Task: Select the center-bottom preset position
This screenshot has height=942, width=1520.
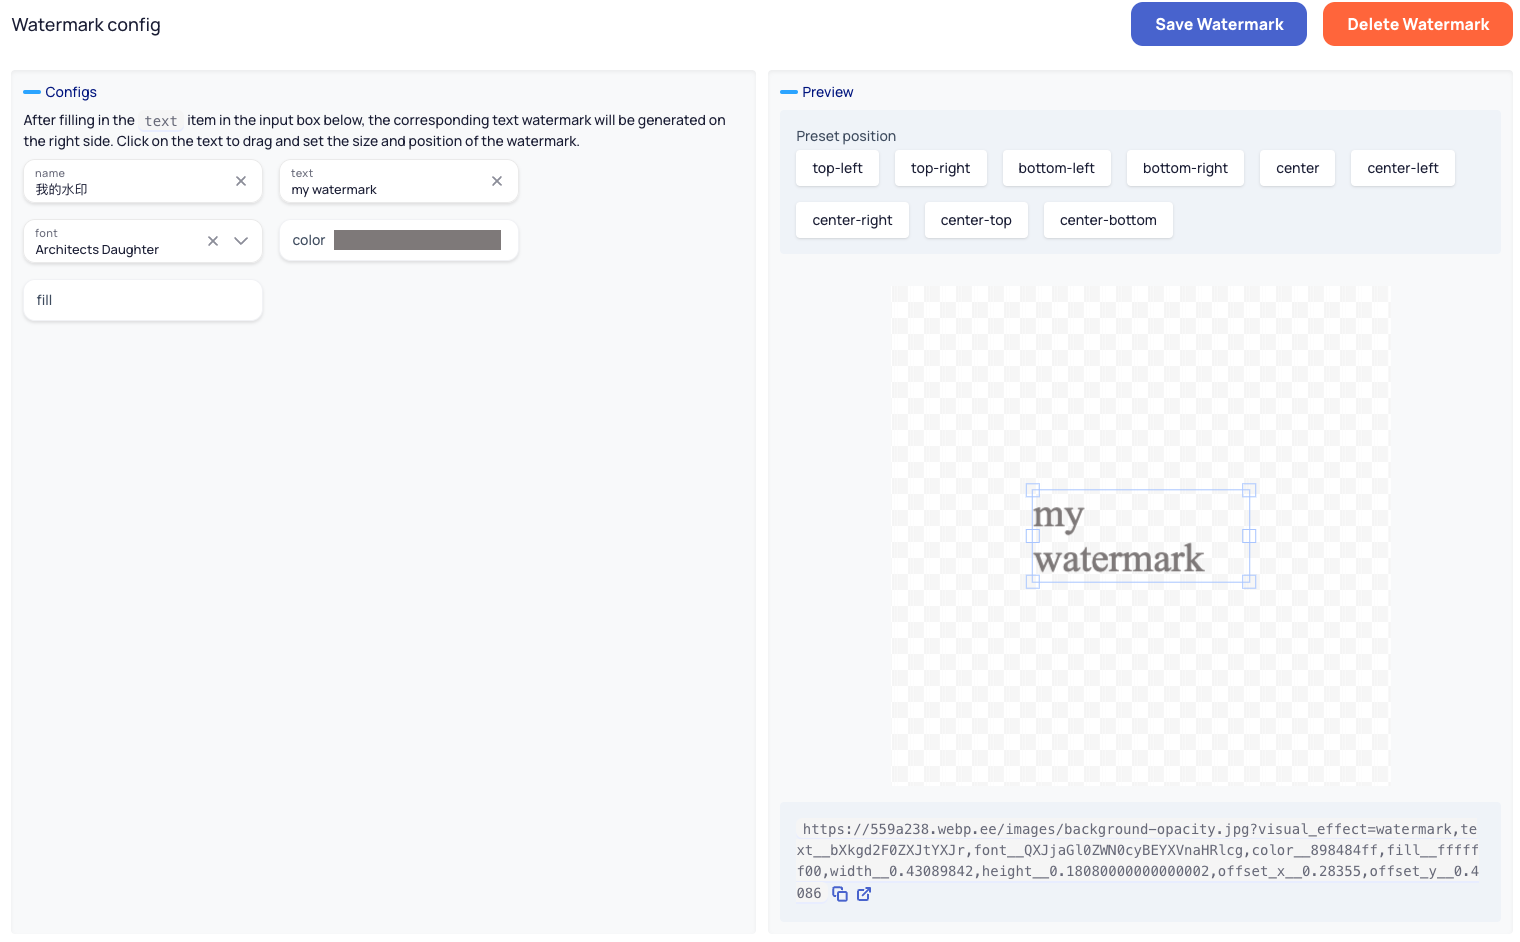Action: click(x=1108, y=220)
